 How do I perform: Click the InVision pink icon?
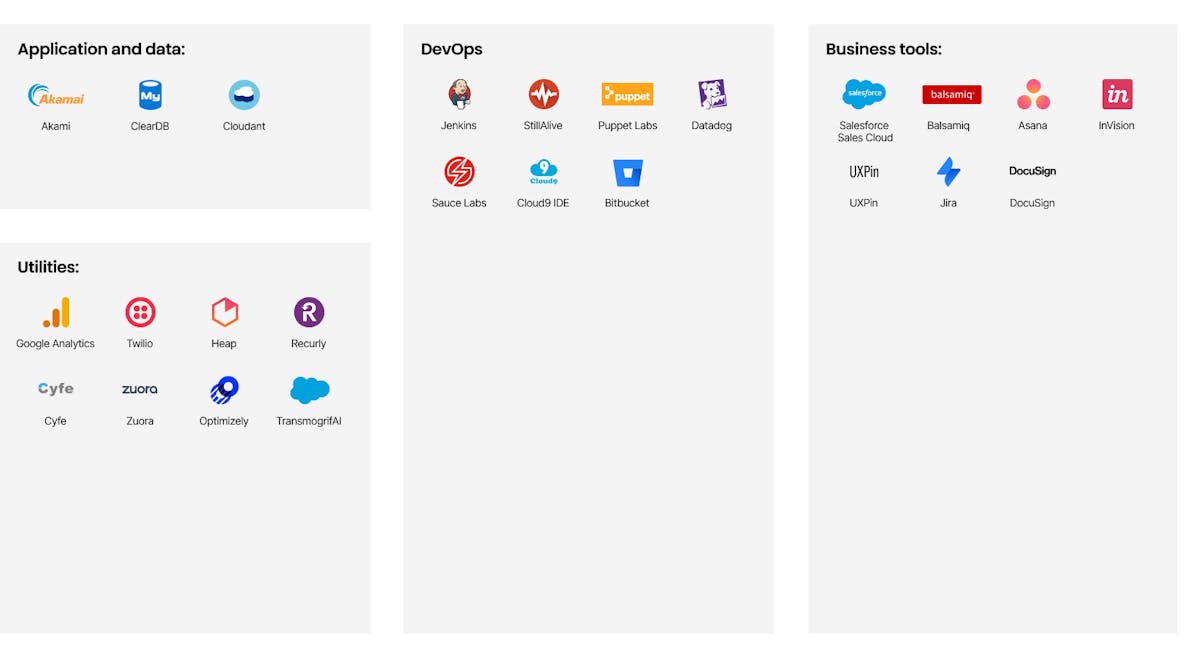1117,94
